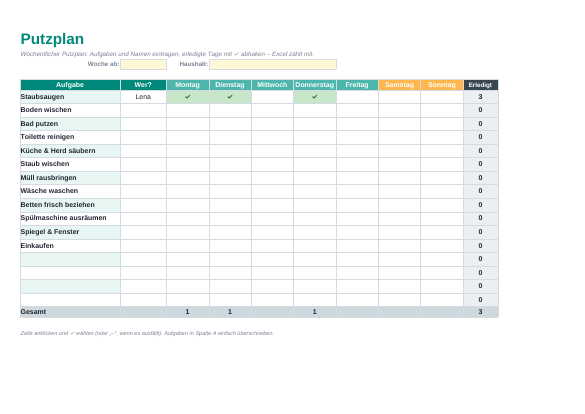Select the Wäsche waschen task cell
The height and width of the screenshot is (414, 585).
tap(70, 191)
